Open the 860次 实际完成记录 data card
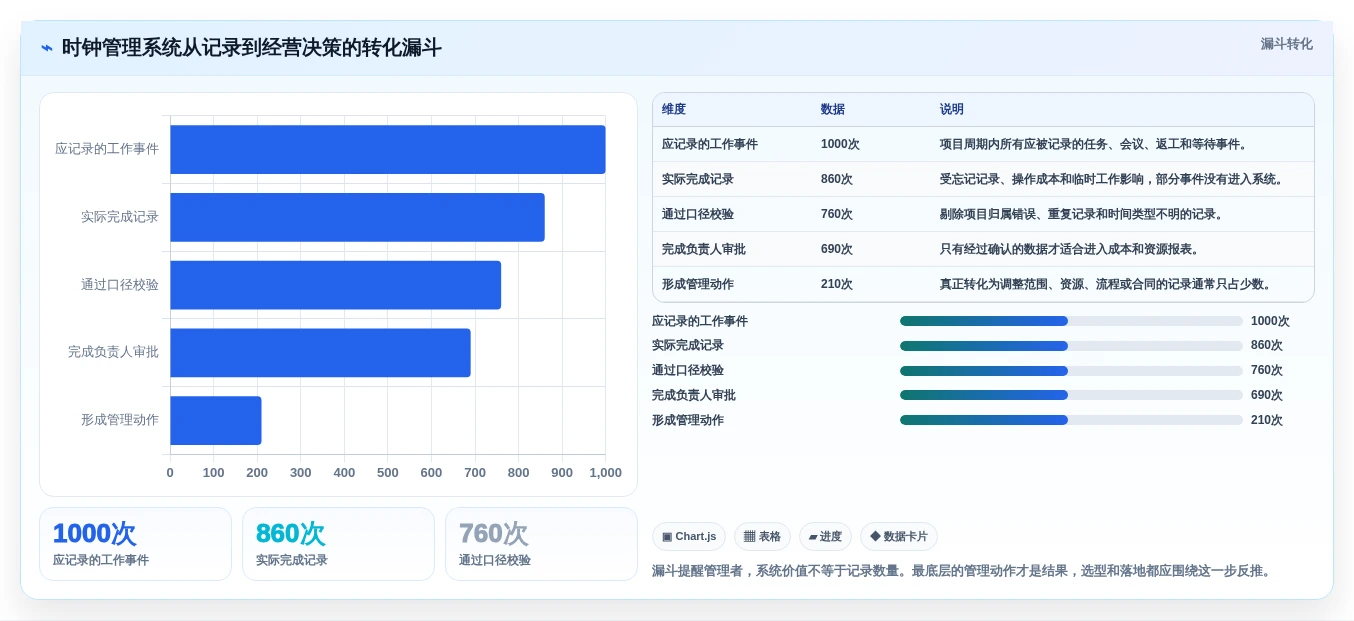1354x621 pixels. (x=338, y=544)
